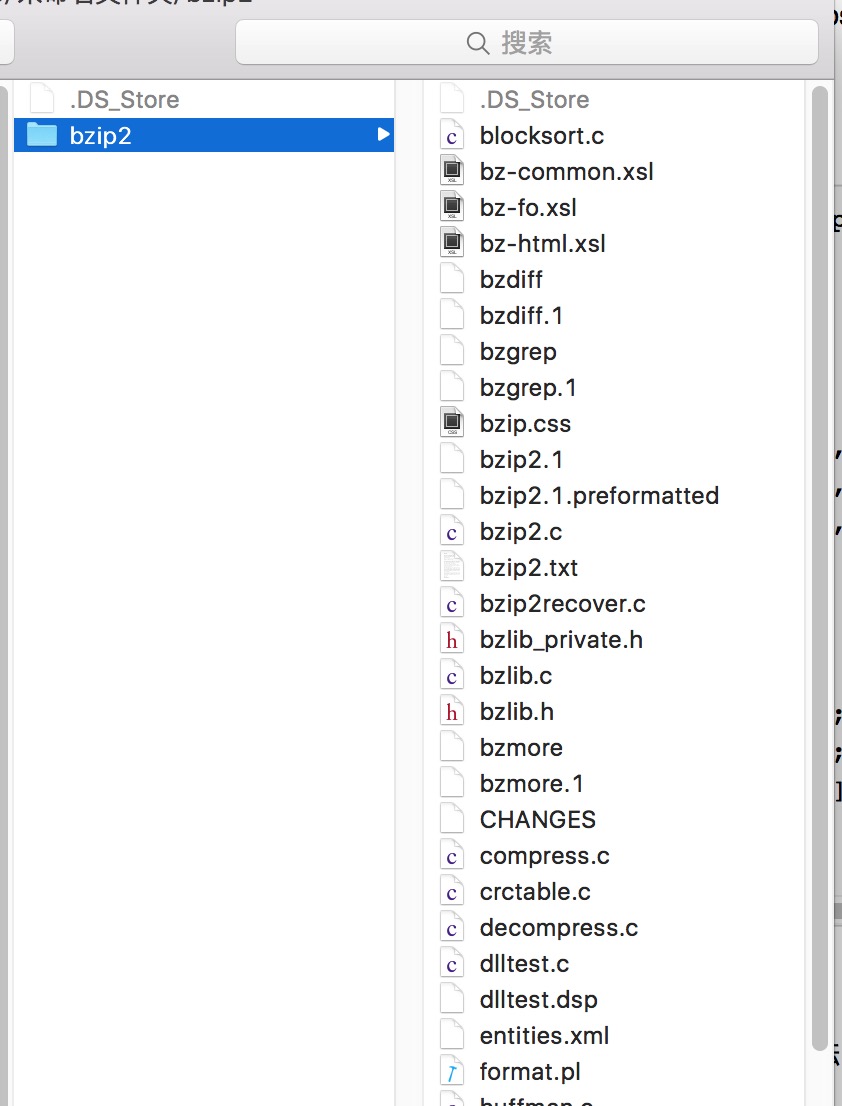This screenshot has width=842, height=1106.
Task: Select the bzip2 folder row
Action: pyautogui.click(x=200, y=135)
